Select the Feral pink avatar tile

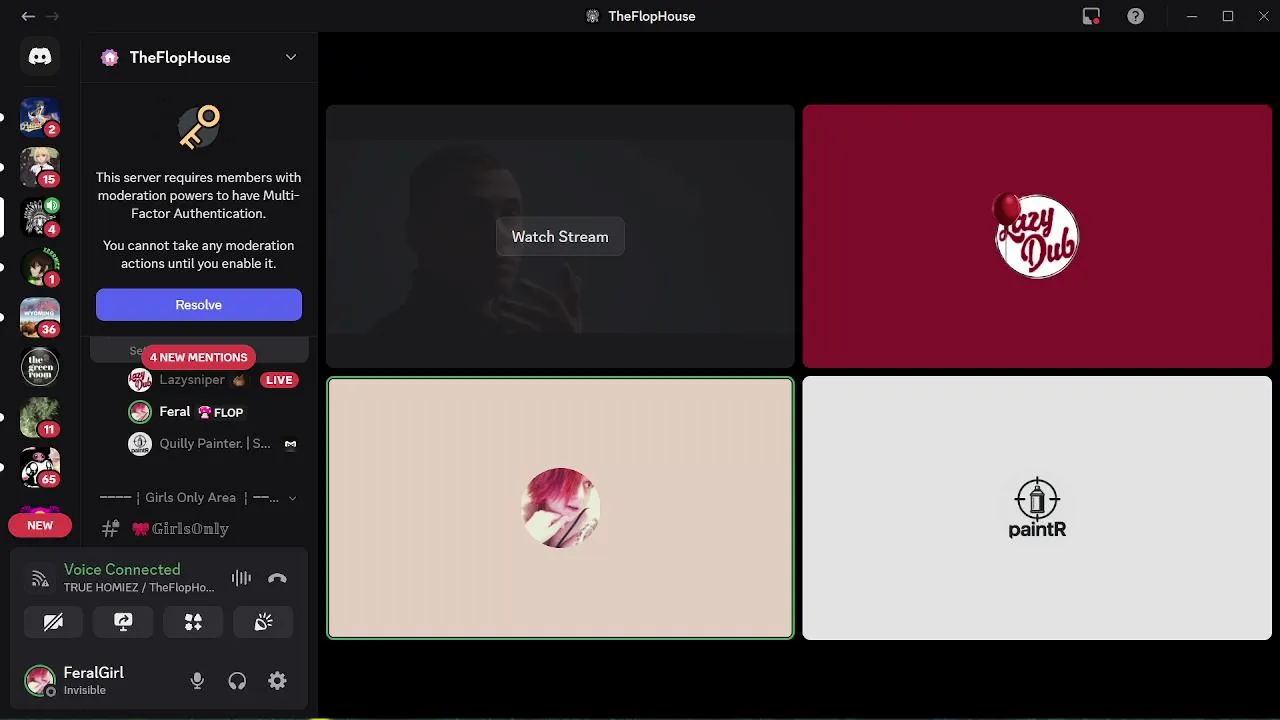560,507
